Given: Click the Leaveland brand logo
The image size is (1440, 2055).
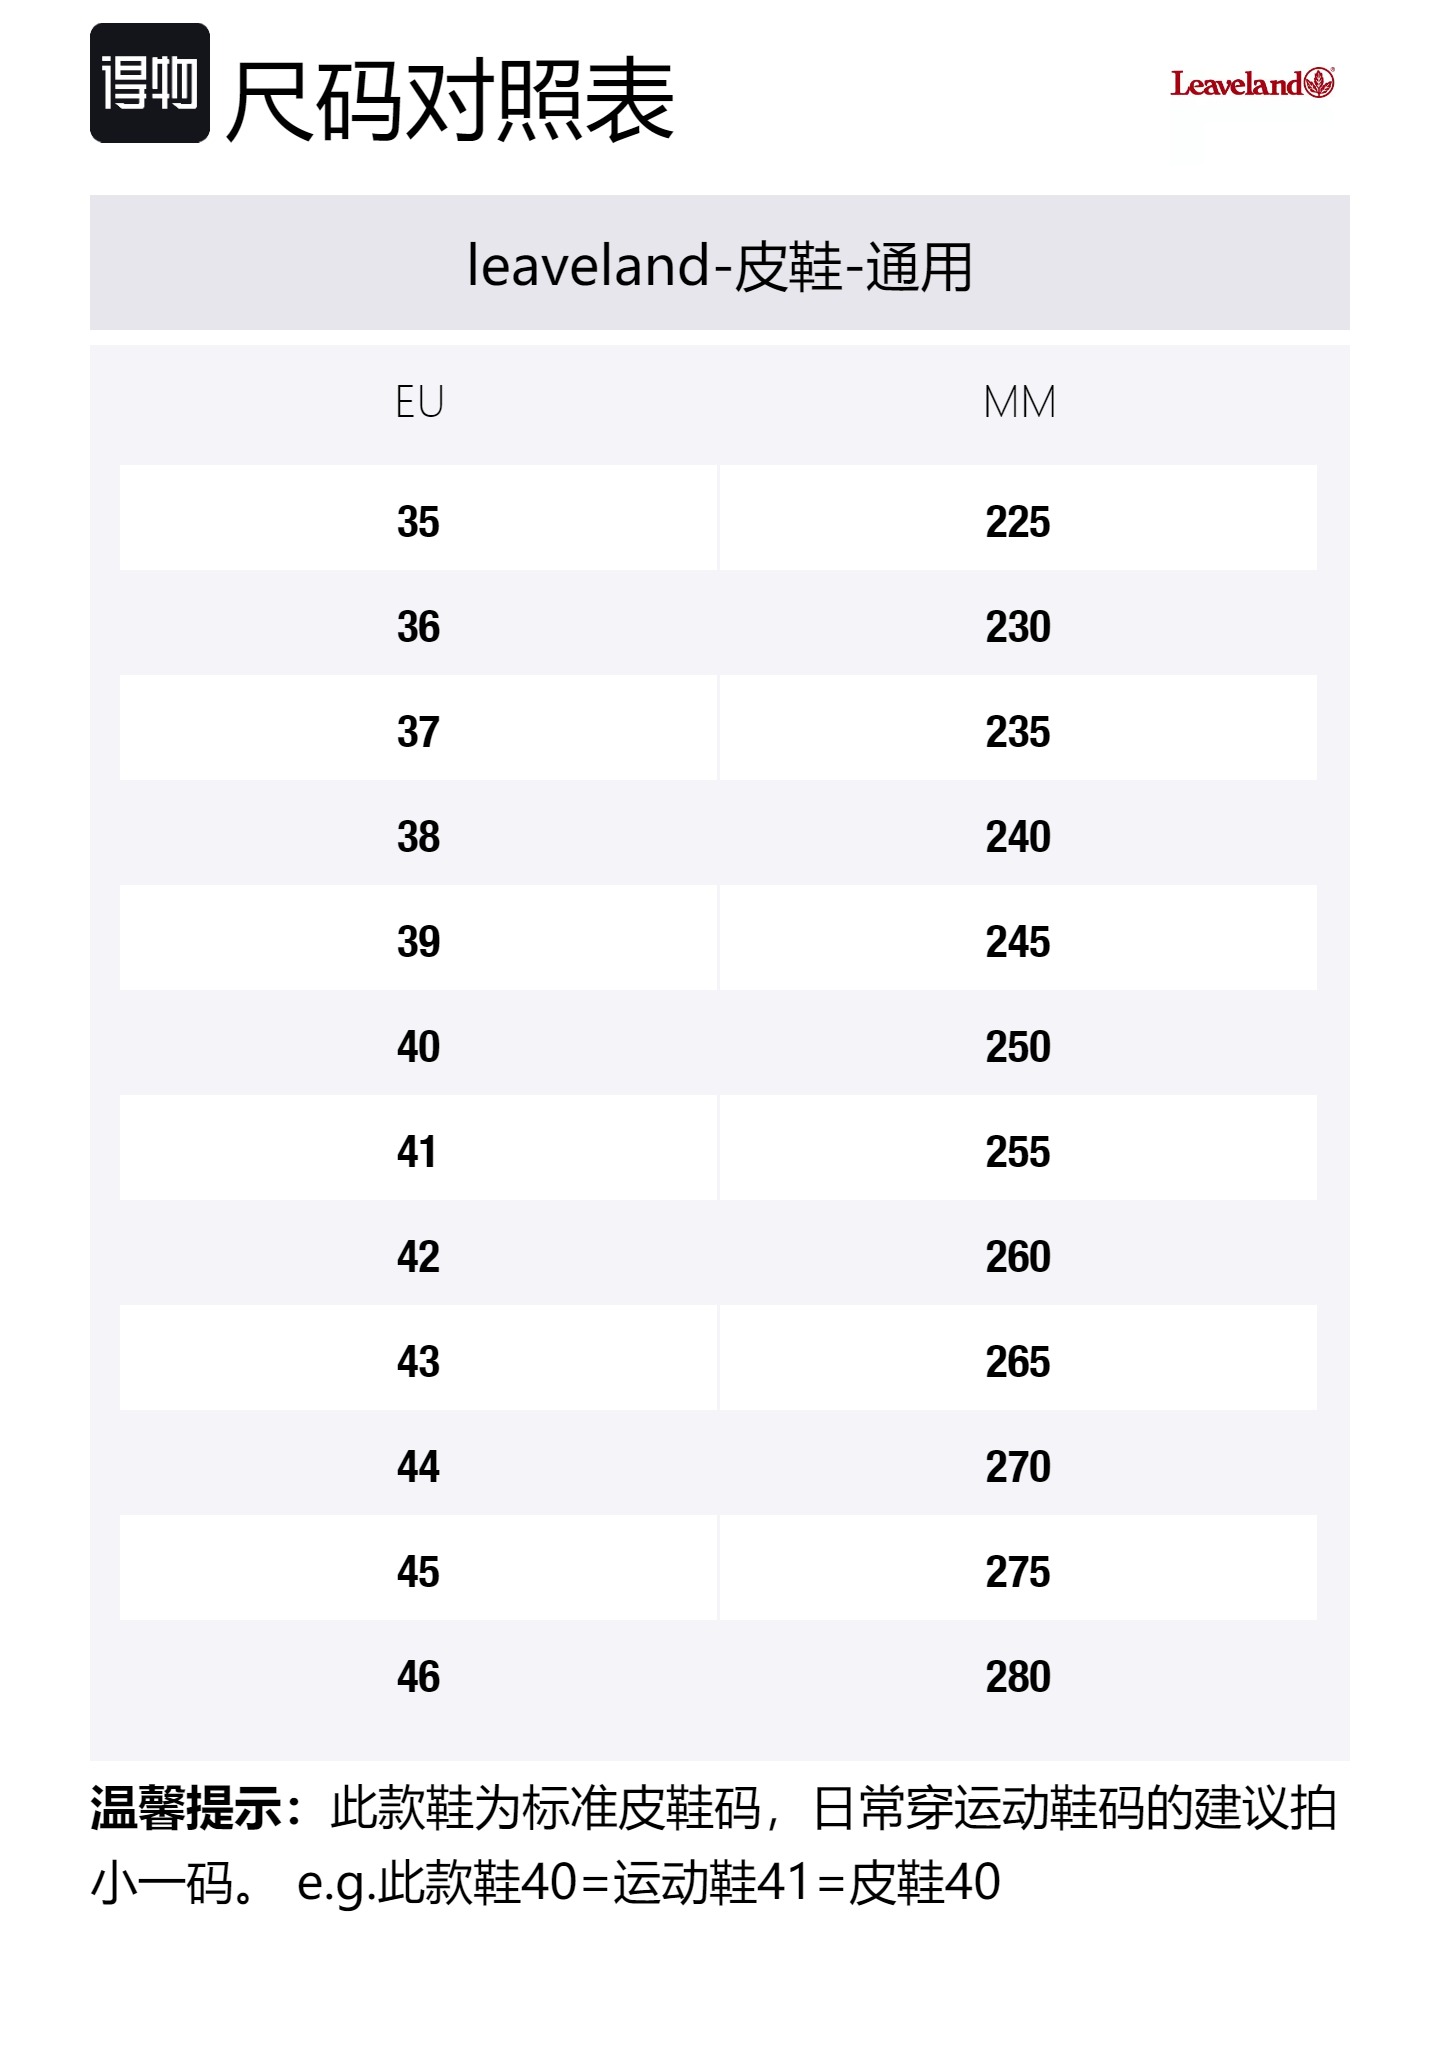Looking at the screenshot, I should [1252, 84].
